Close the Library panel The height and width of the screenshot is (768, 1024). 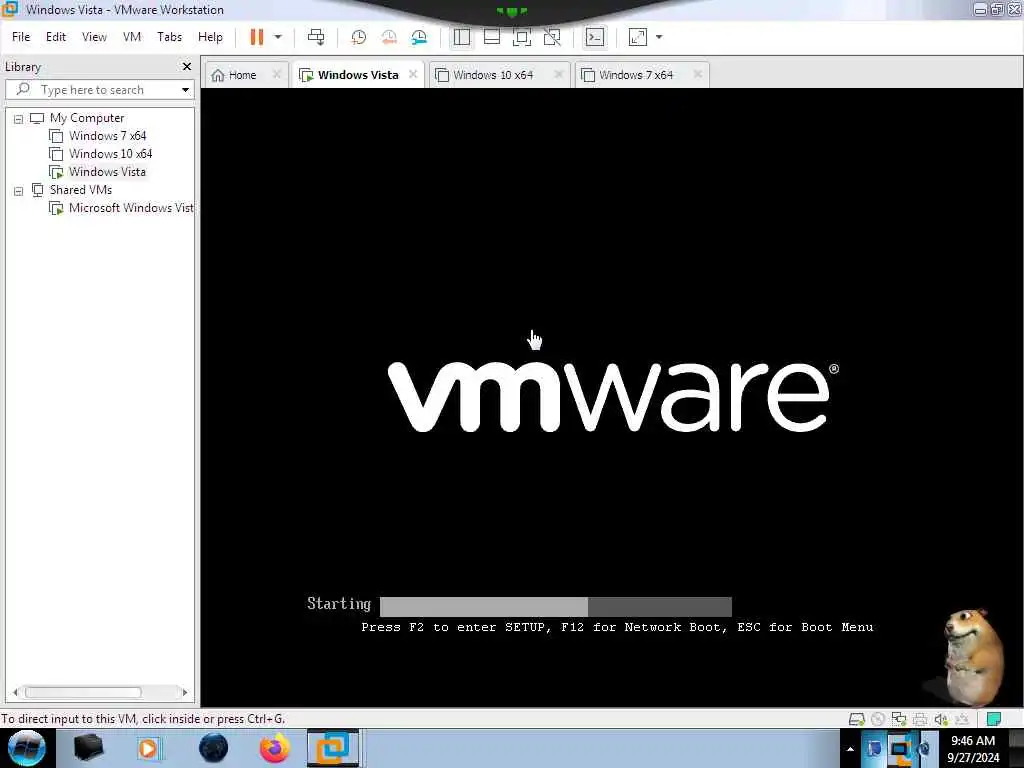pyautogui.click(x=187, y=67)
